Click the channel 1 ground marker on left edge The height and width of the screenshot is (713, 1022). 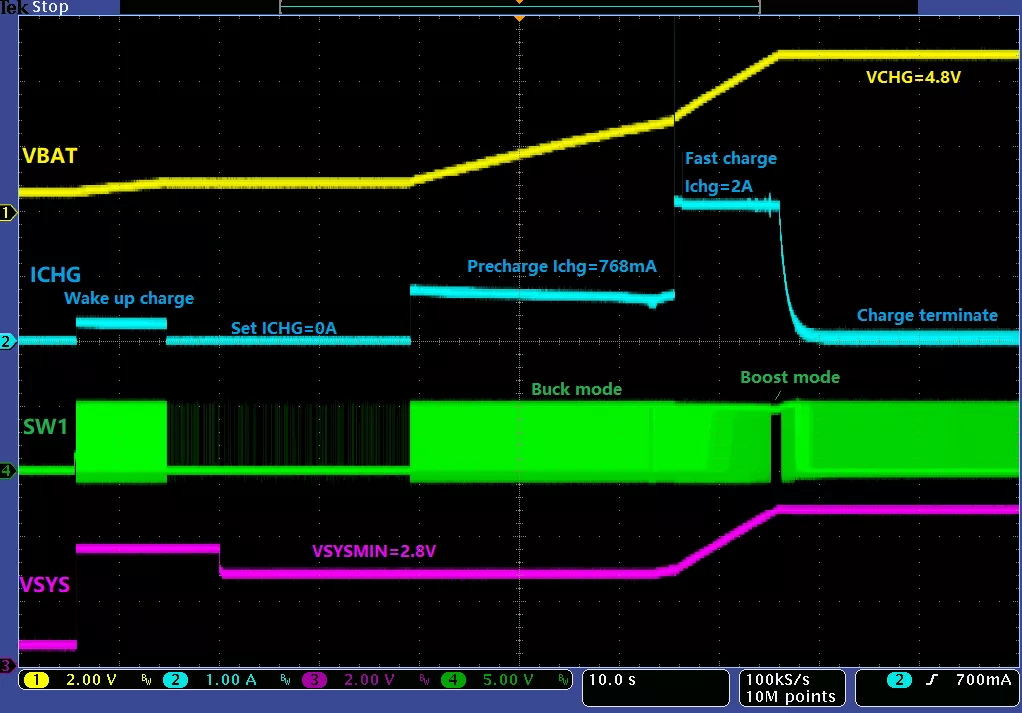click(8, 212)
